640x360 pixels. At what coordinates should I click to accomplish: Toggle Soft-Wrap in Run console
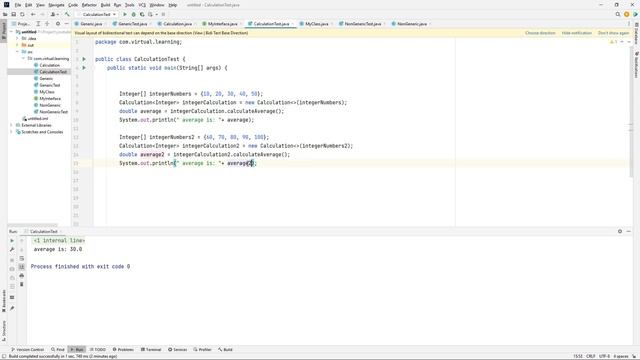click(x=22, y=258)
